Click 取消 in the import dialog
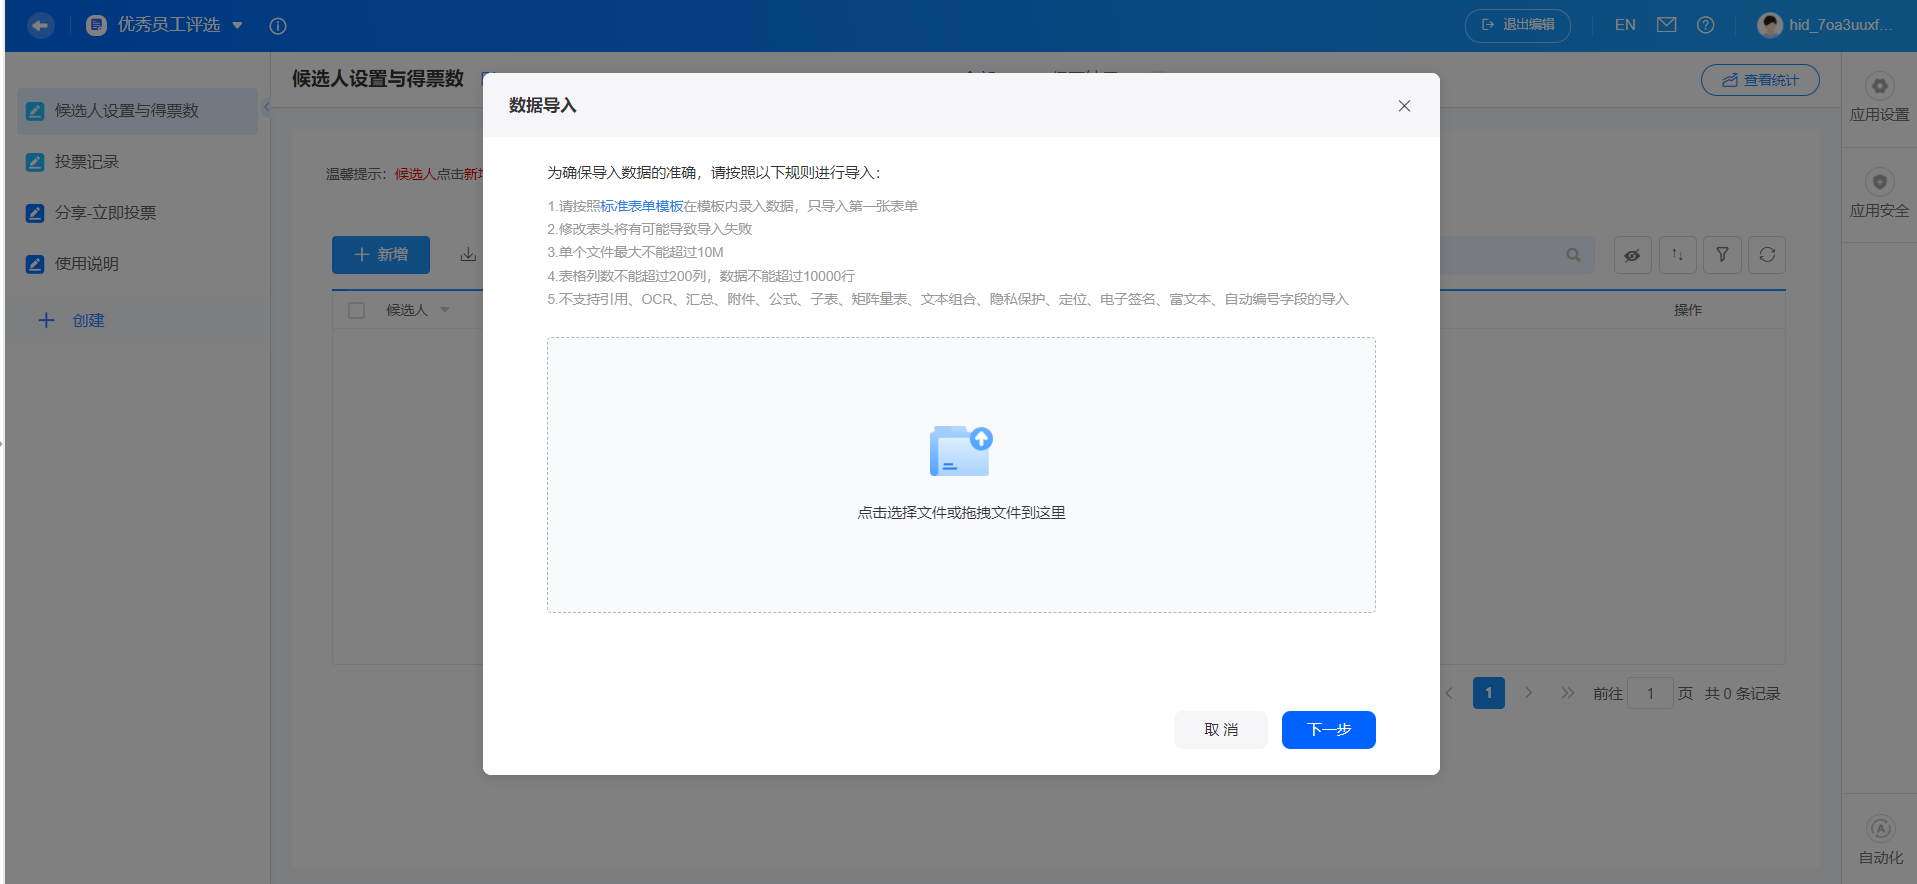Image resolution: width=1917 pixels, height=884 pixels. click(1221, 730)
